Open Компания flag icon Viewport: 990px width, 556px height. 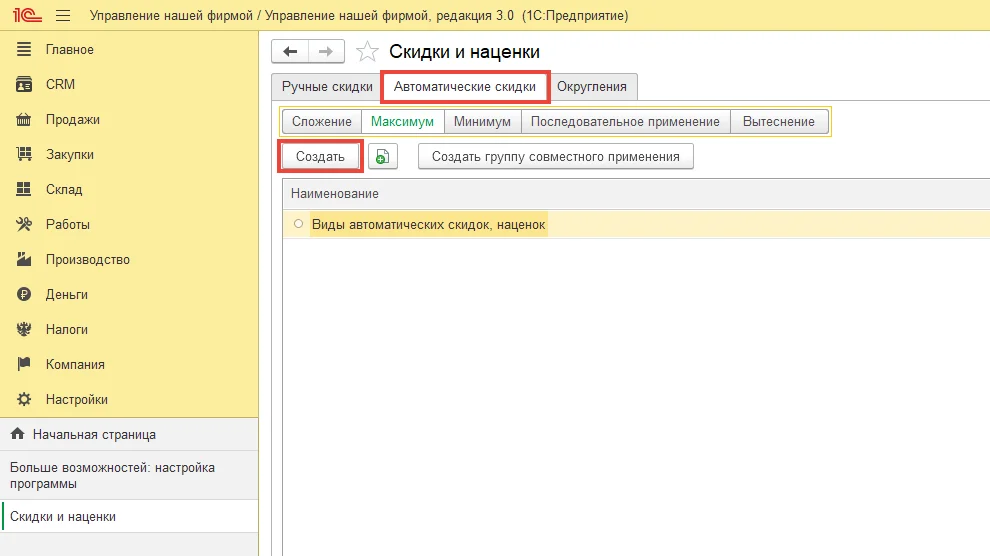(x=24, y=364)
